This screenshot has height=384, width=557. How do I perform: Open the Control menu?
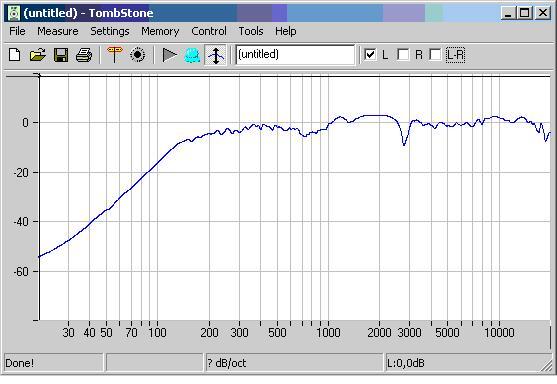(209, 31)
